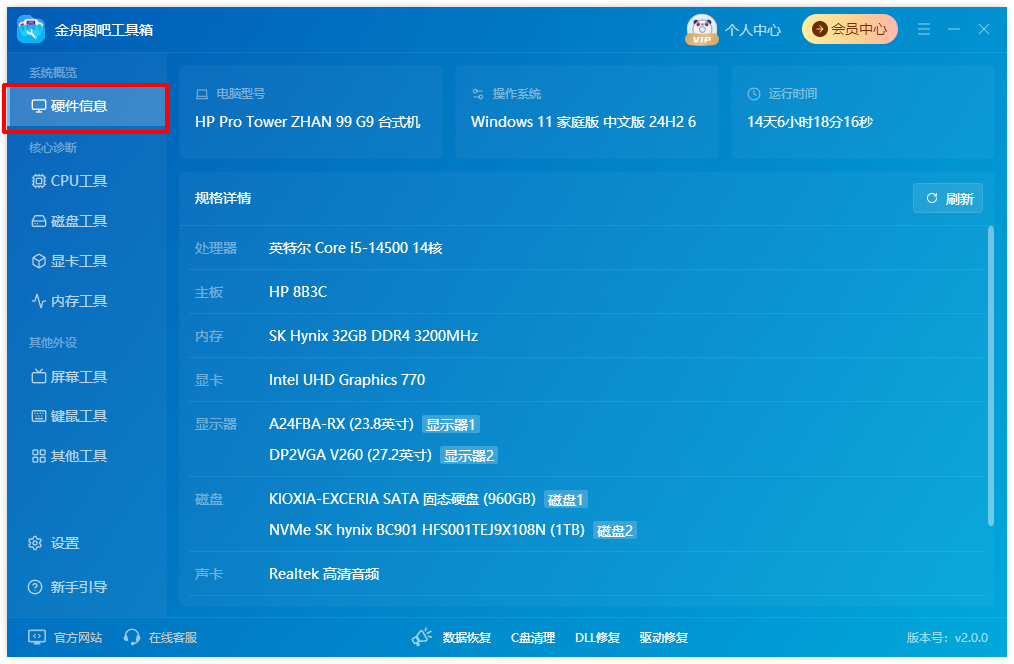The width and height of the screenshot is (1014, 664).
Task: Click the 金舟图吧工具箱 app logo icon
Action: point(31,30)
